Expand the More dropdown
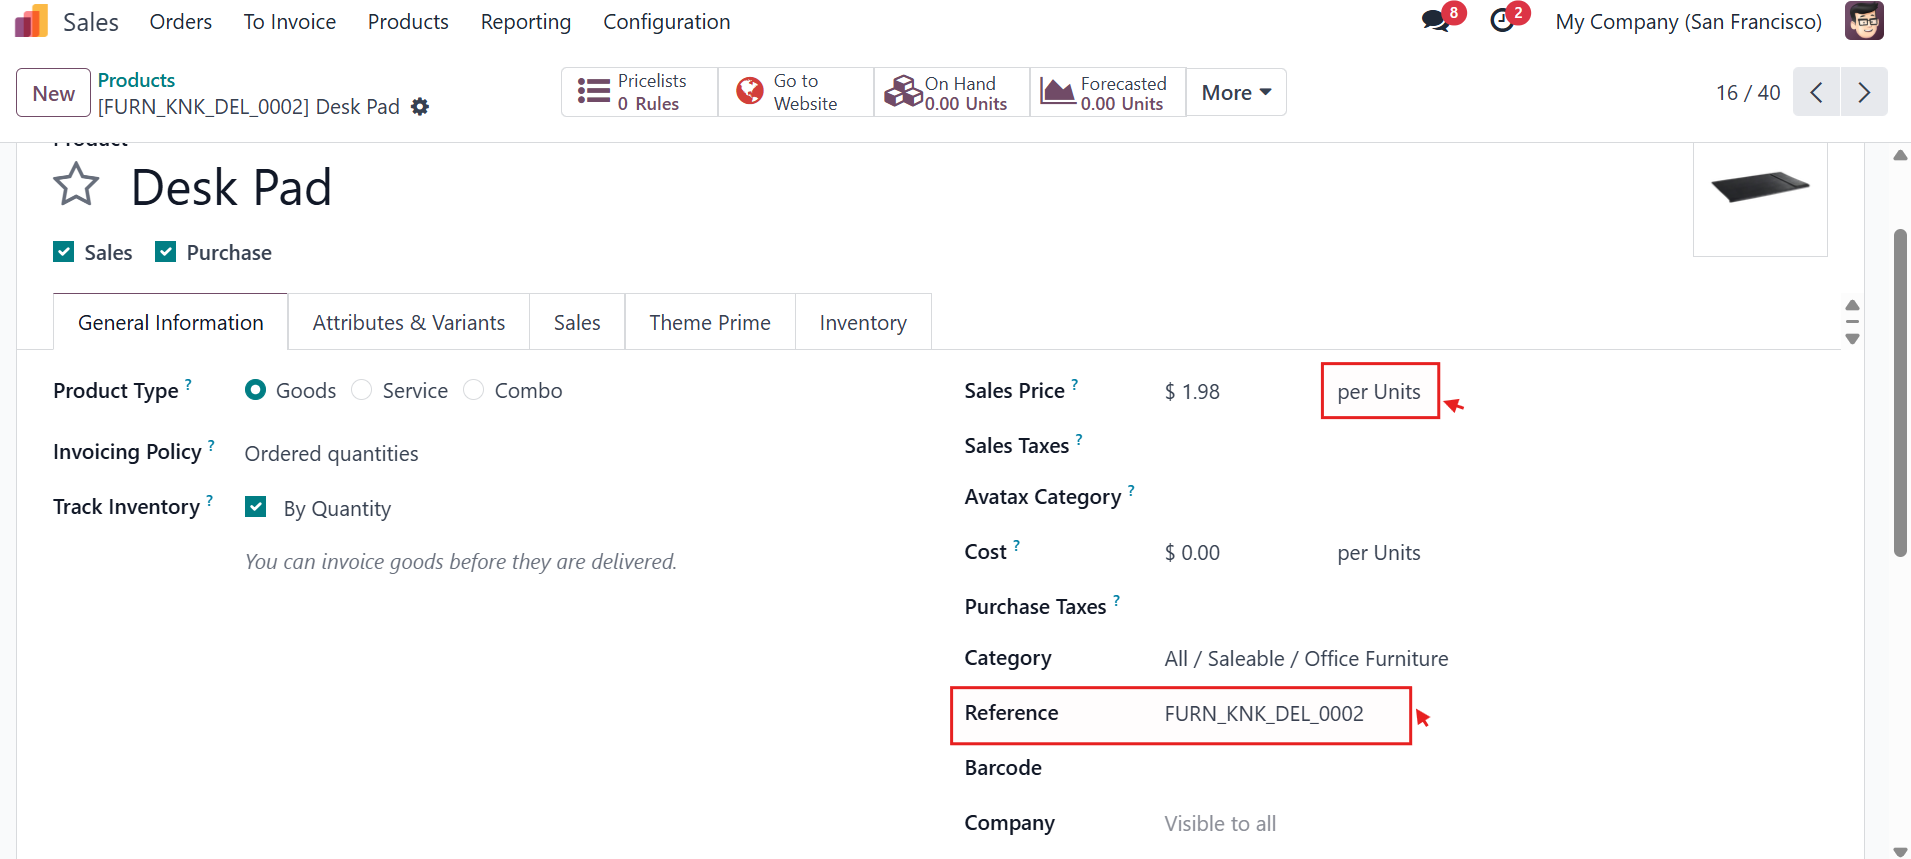 click(x=1236, y=92)
